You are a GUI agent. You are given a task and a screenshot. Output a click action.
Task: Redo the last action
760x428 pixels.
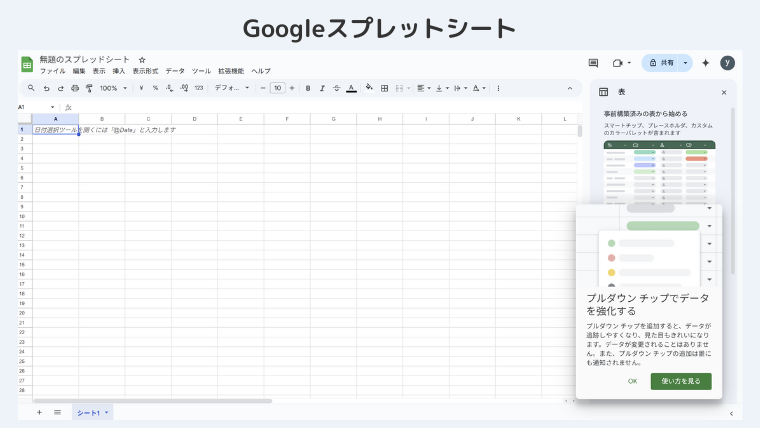(x=61, y=88)
